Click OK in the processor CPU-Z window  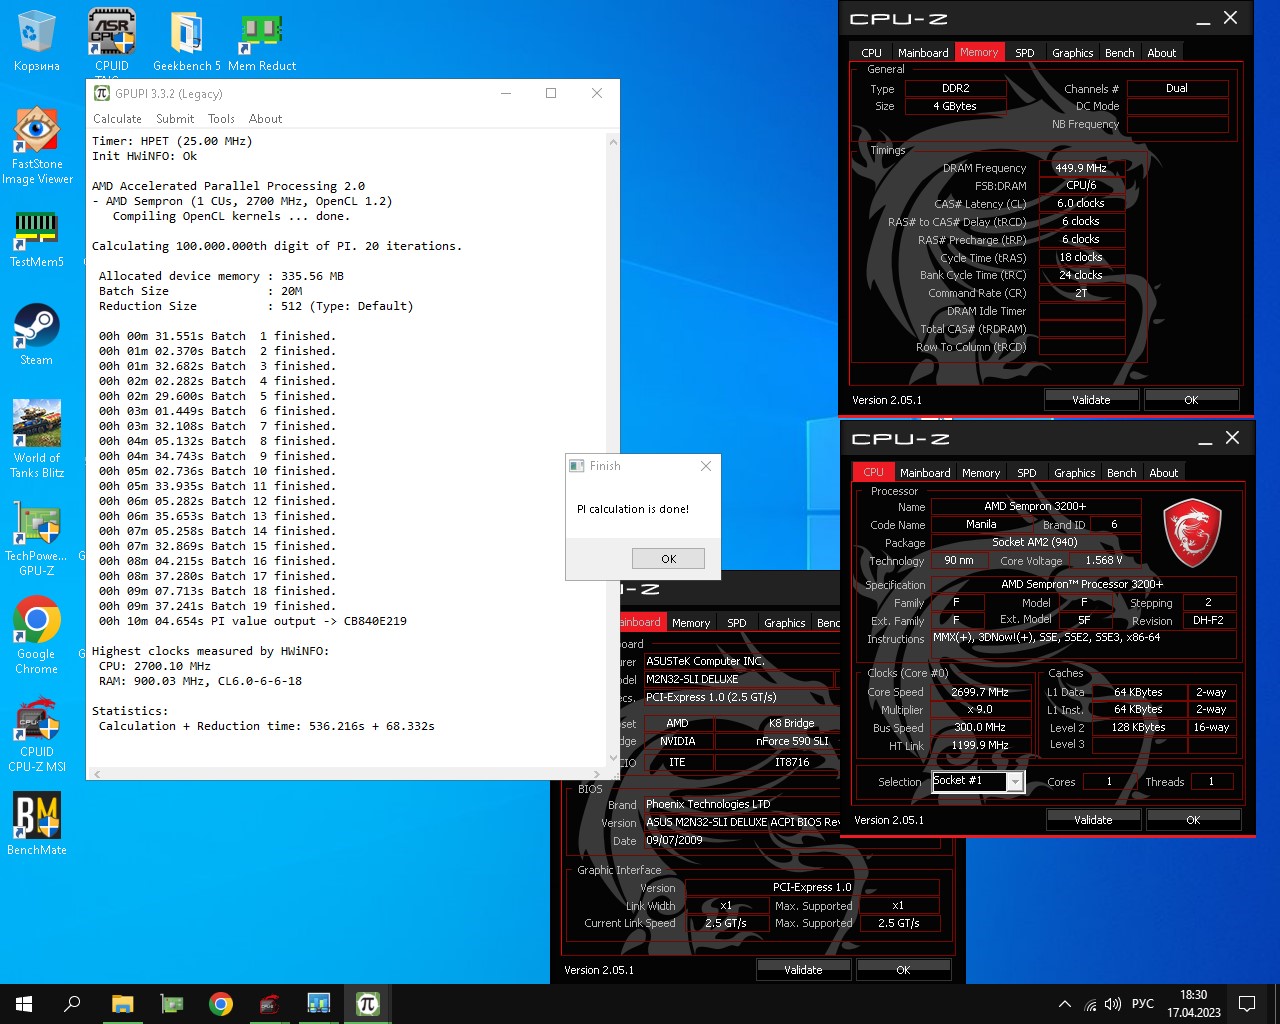click(x=1193, y=820)
